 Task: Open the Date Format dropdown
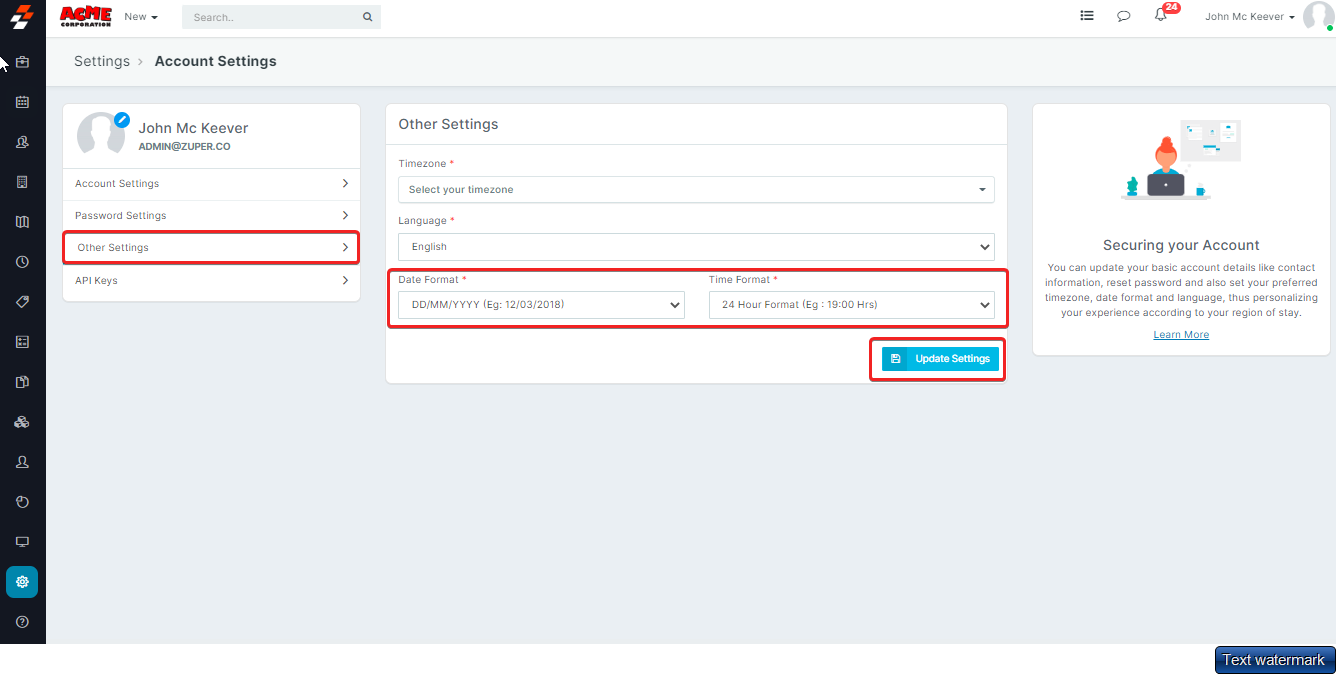point(541,305)
